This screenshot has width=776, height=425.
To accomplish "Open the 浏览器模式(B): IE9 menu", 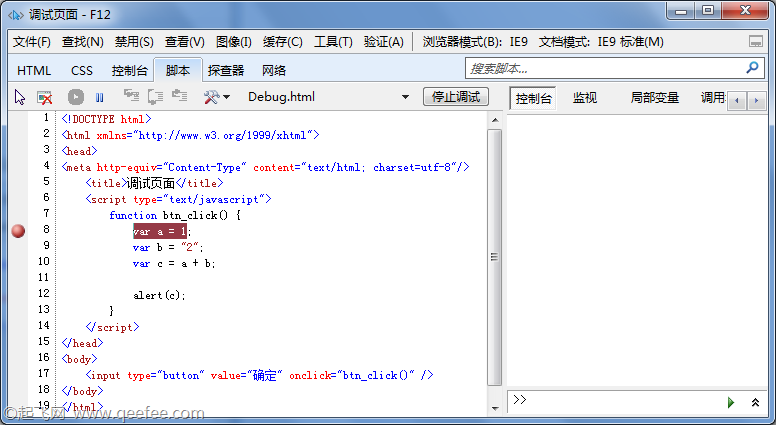I will (x=475, y=42).
